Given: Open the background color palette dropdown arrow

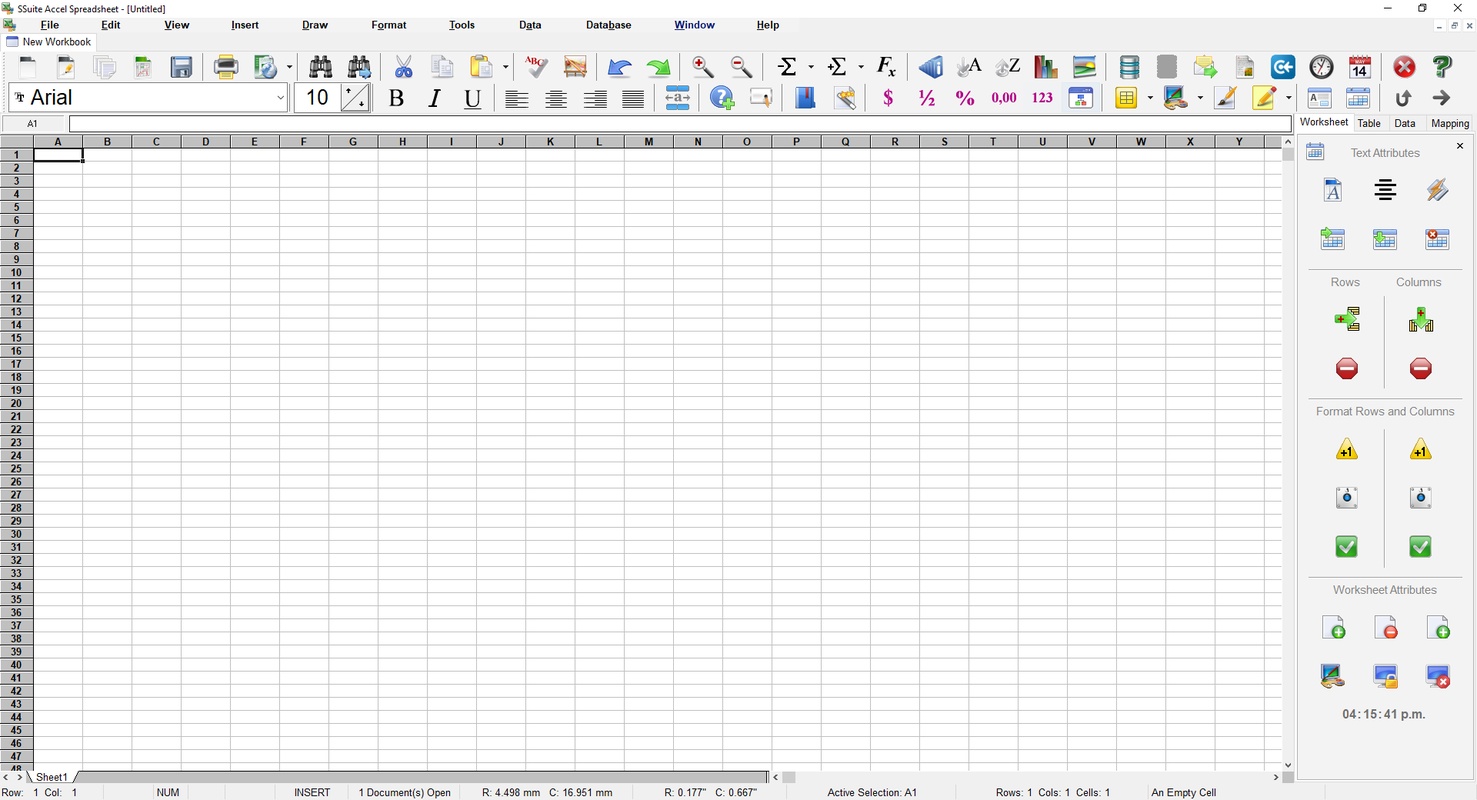Looking at the screenshot, I should click(x=1199, y=98).
